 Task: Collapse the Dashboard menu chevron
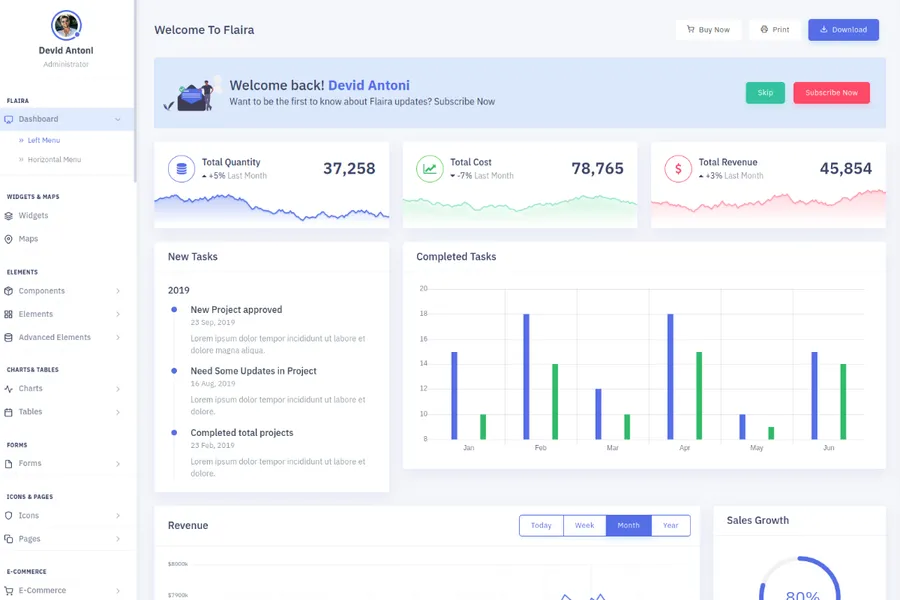point(118,120)
